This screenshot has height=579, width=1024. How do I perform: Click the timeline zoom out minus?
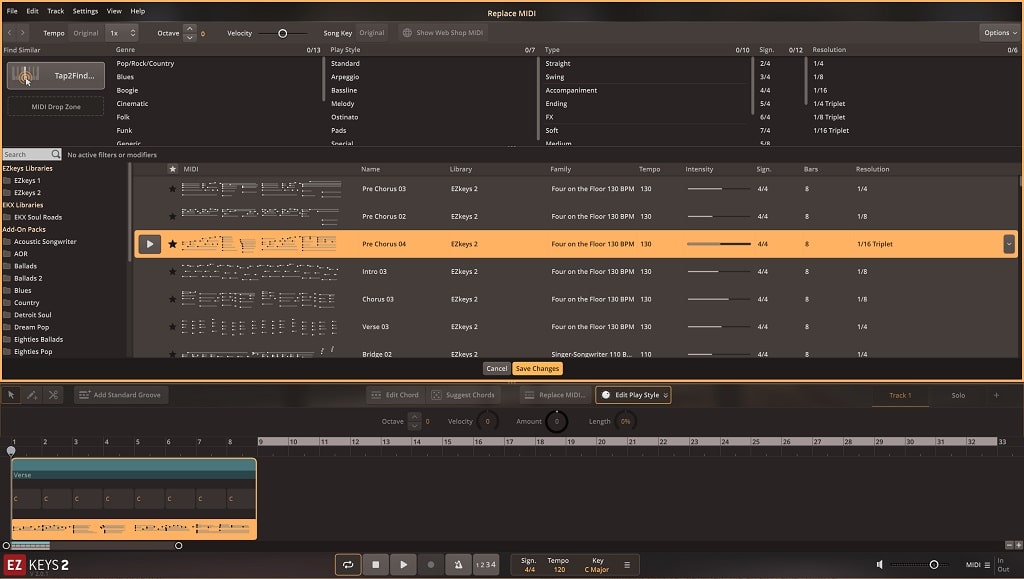(1009, 545)
